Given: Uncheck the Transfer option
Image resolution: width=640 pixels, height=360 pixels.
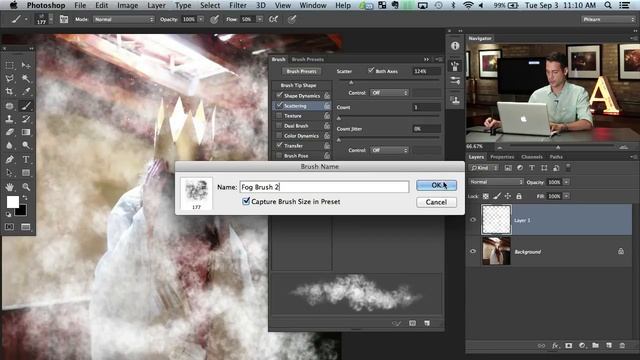Looking at the screenshot, I should pyautogui.click(x=279, y=145).
